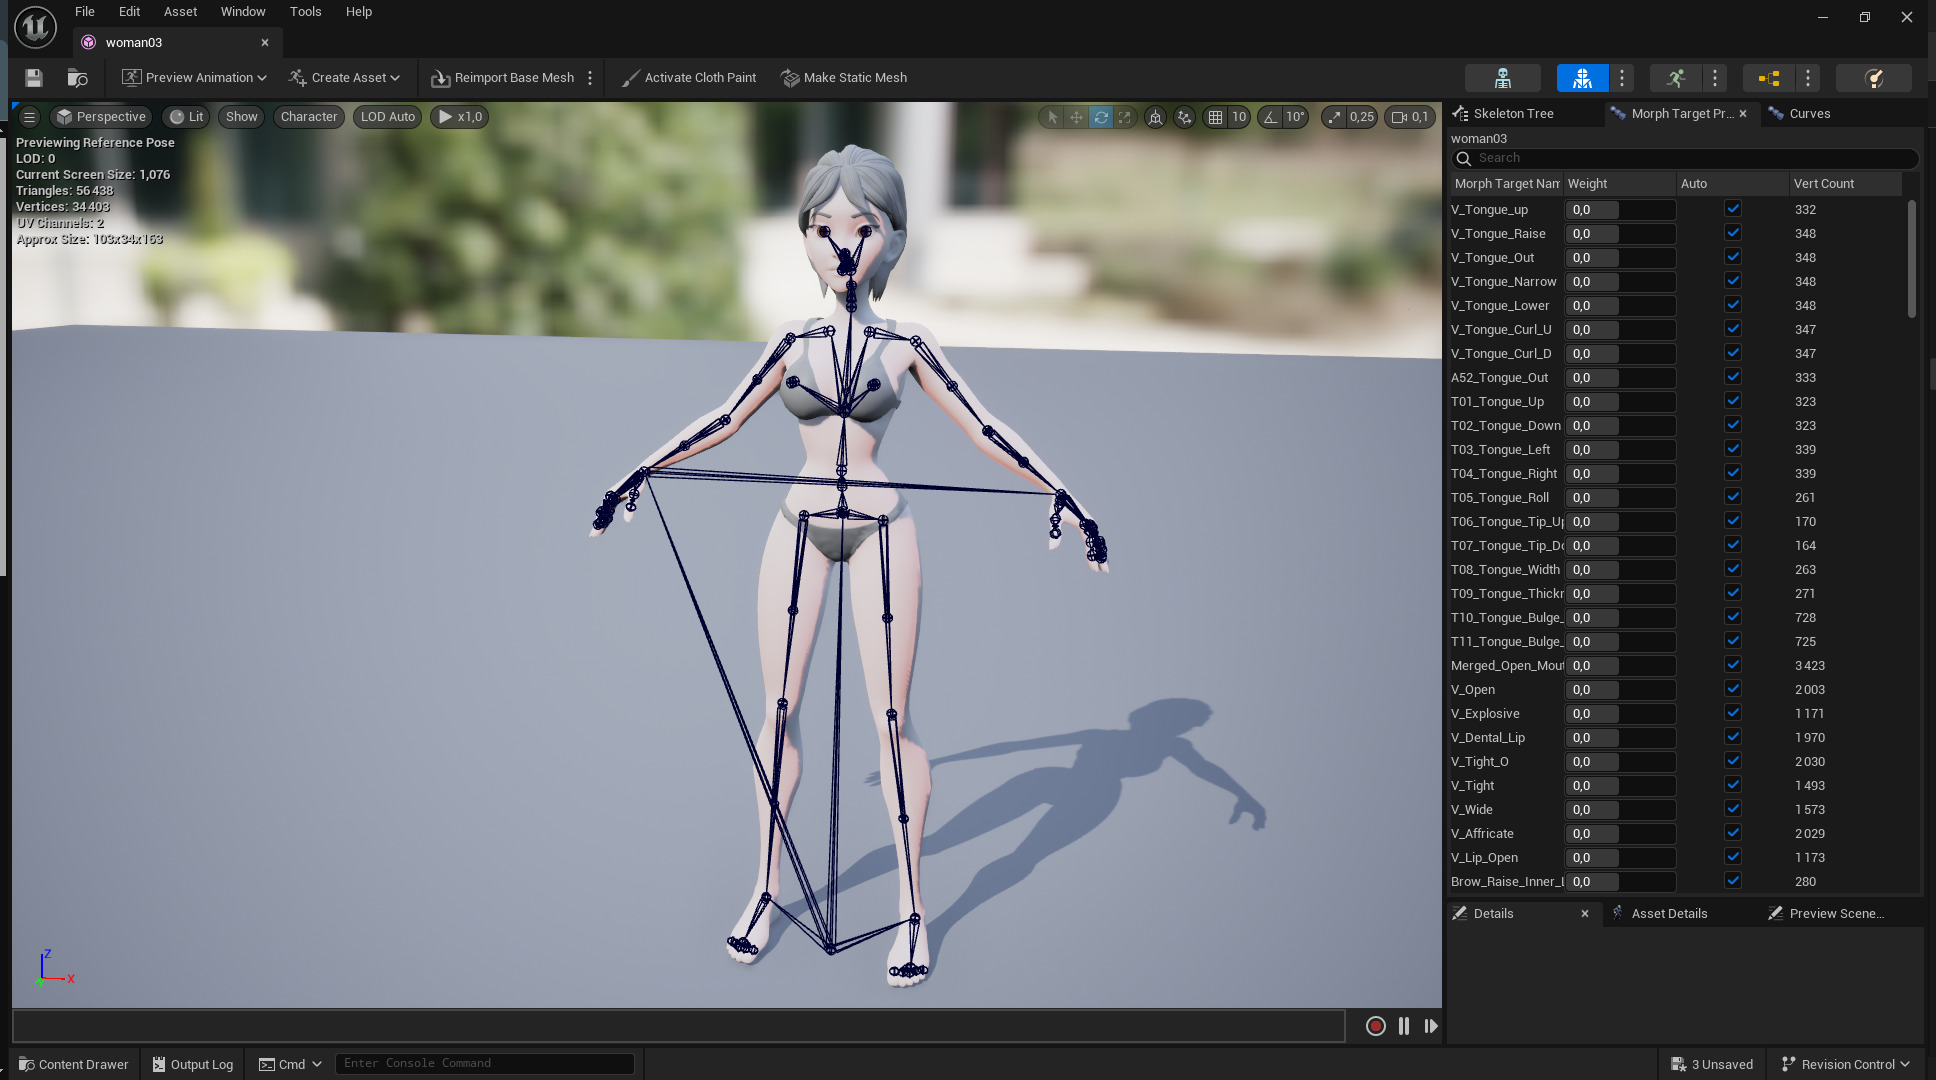Click Browse to asset in Content Browser
Viewport: 1936px width, 1080px height.
tap(77, 78)
